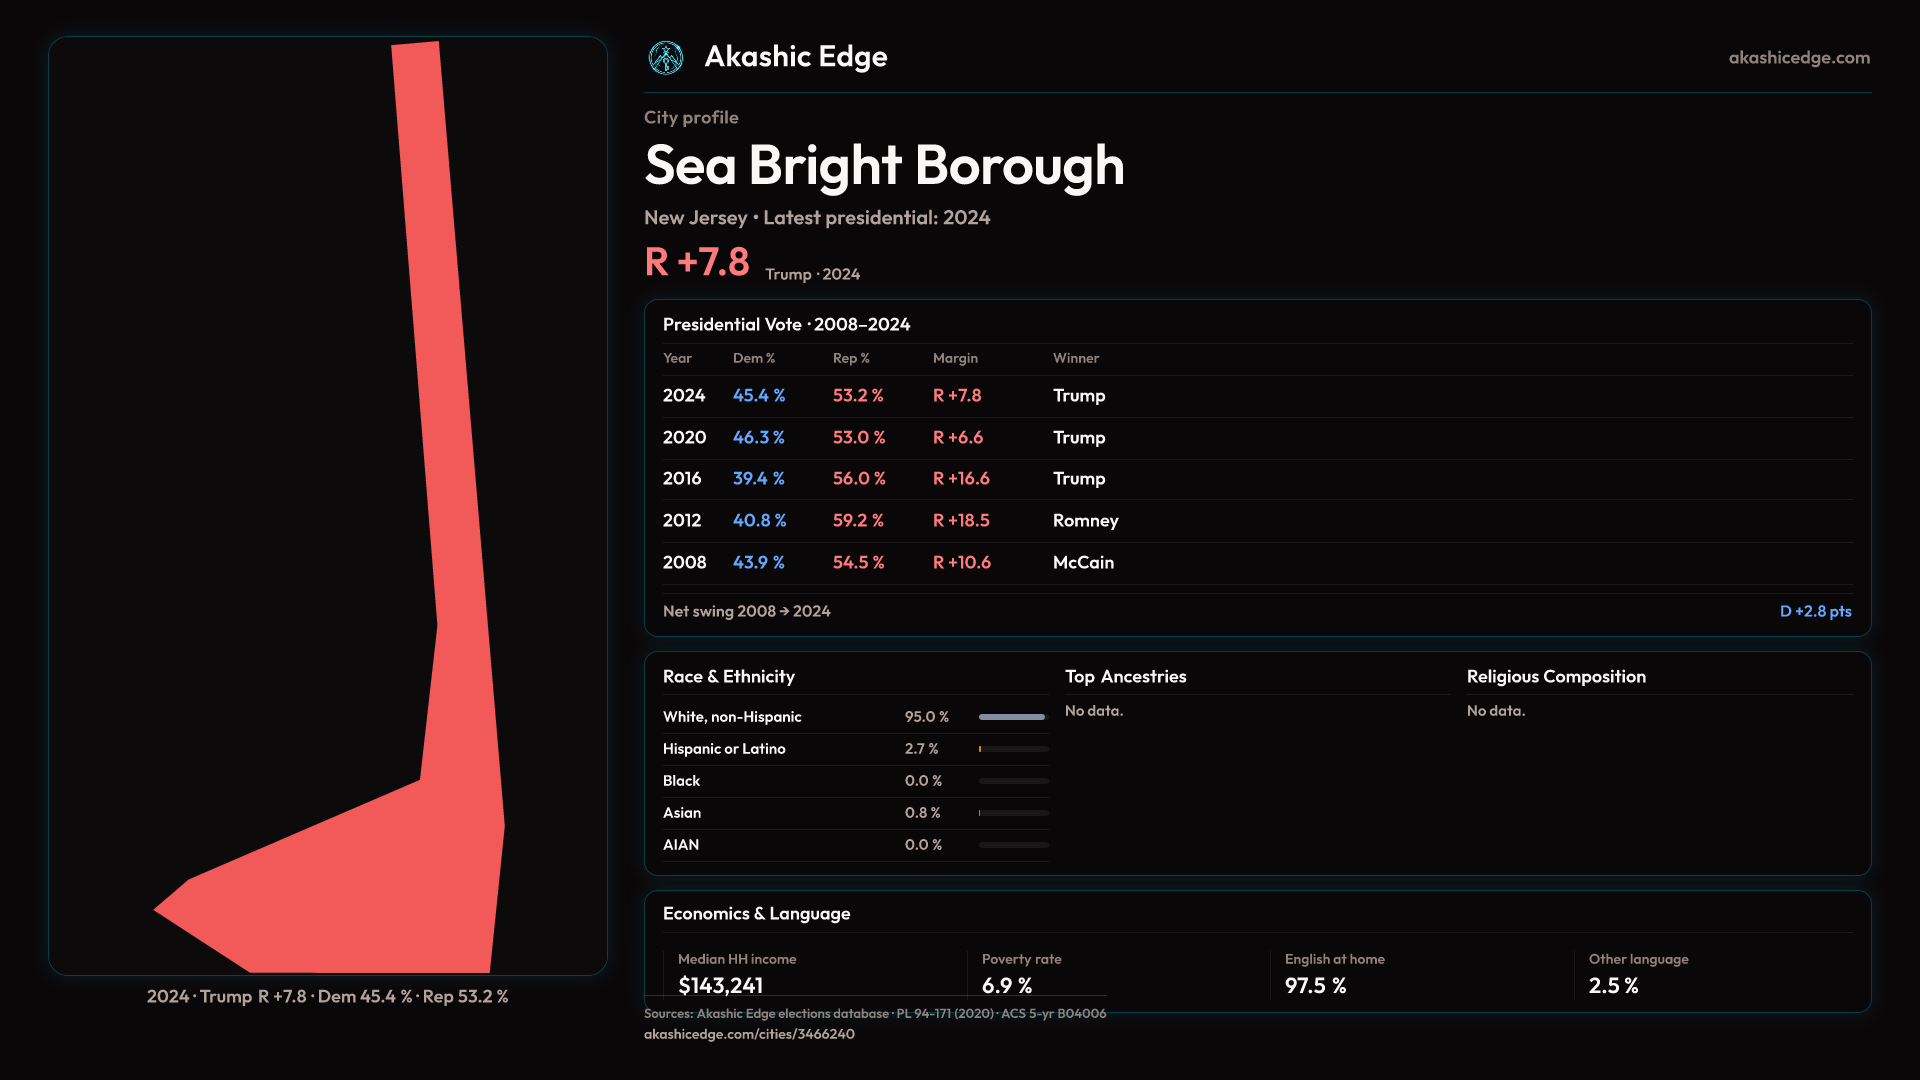Click Romney in the 2012 row
Viewport: 1920px width, 1080px height.
[1085, 521]
